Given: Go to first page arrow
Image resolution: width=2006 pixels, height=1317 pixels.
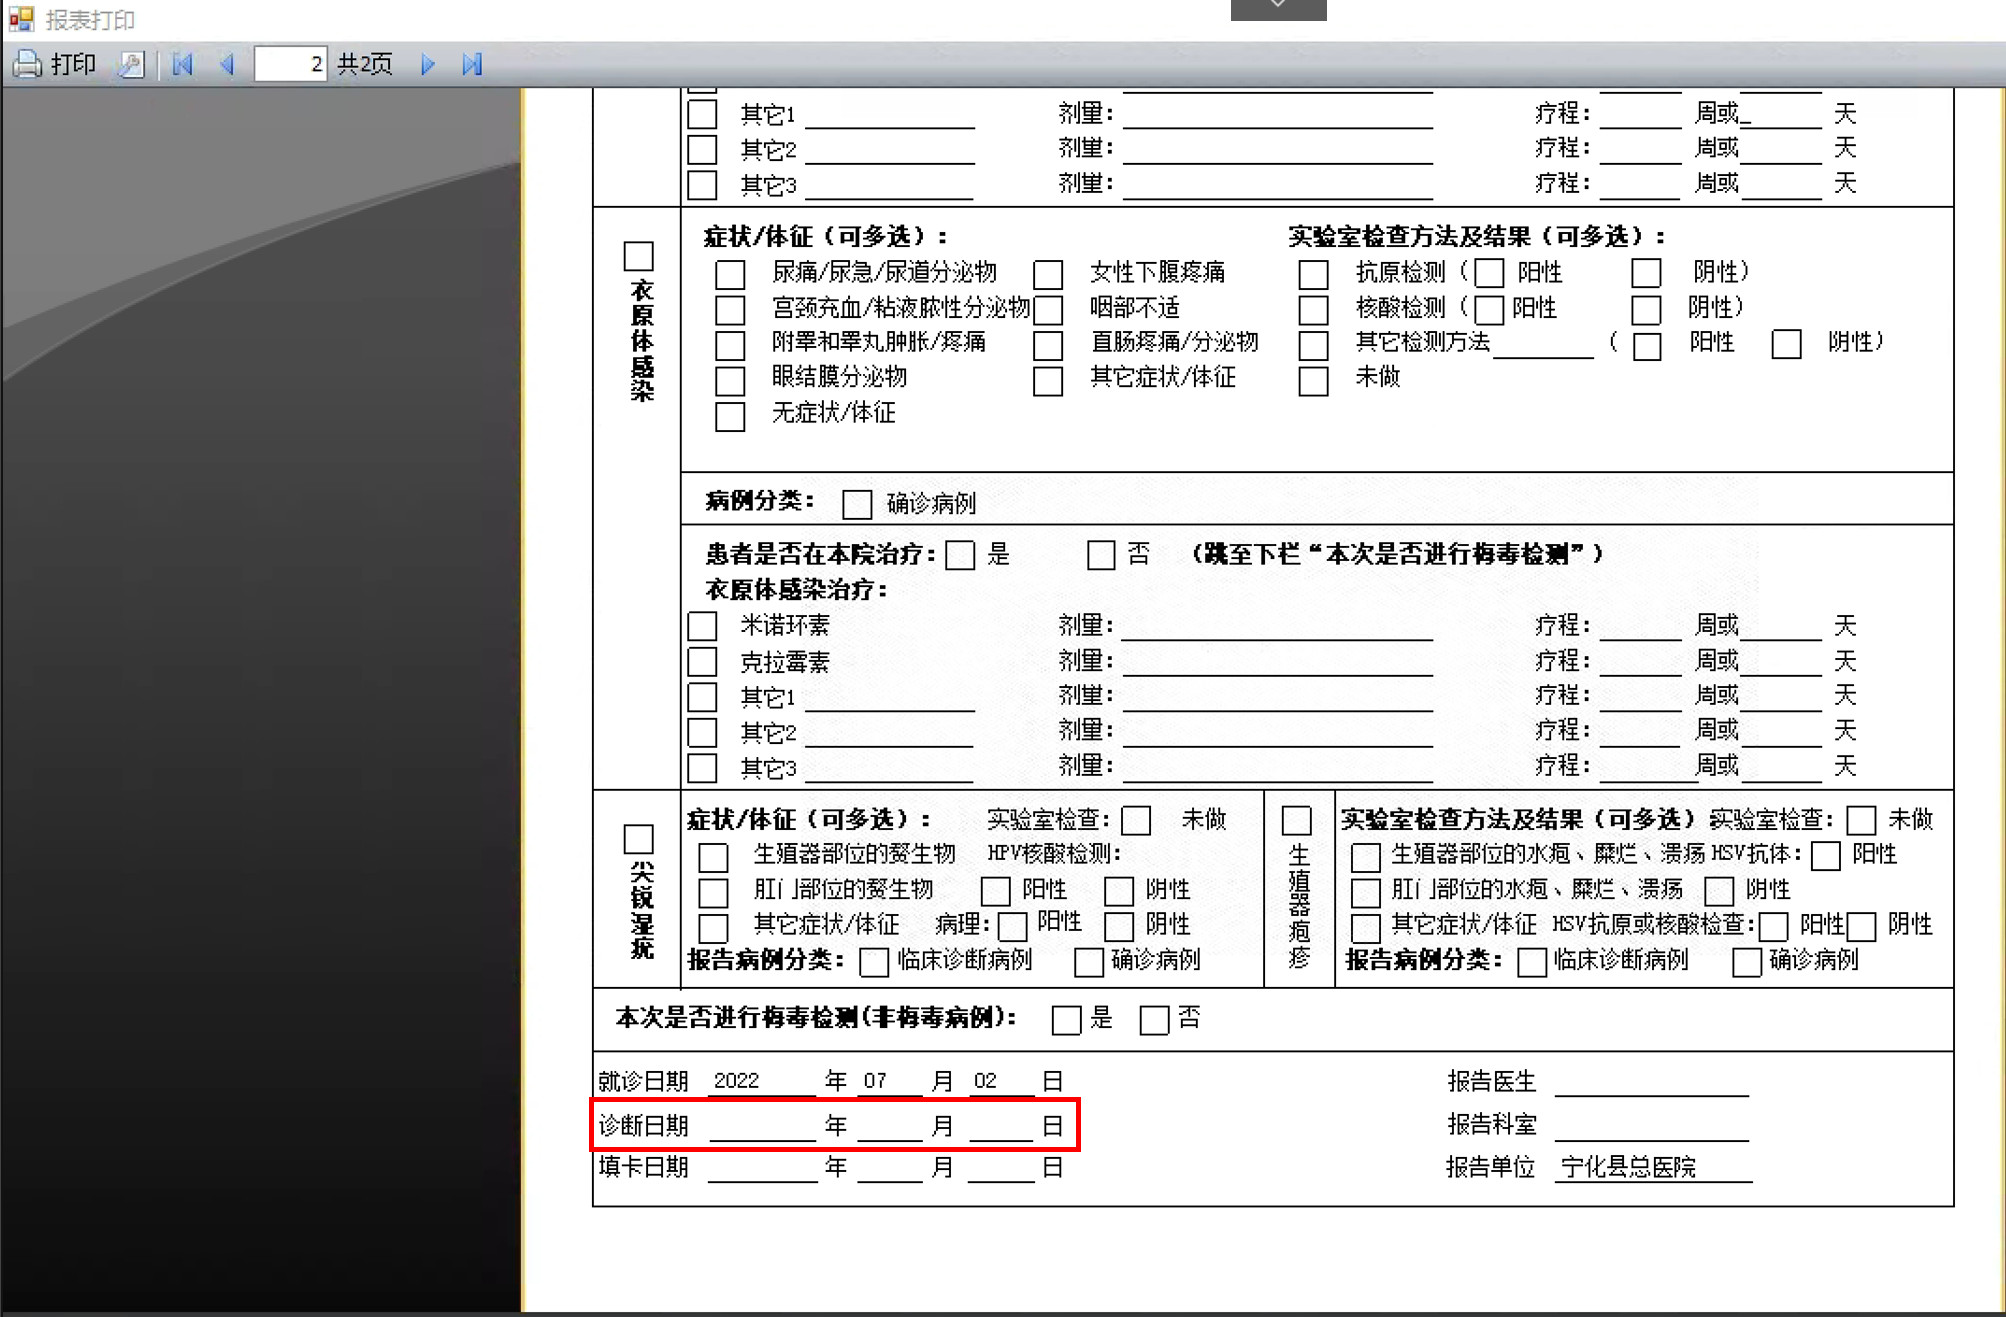Looking at the screenshot, I should (182, 64).
